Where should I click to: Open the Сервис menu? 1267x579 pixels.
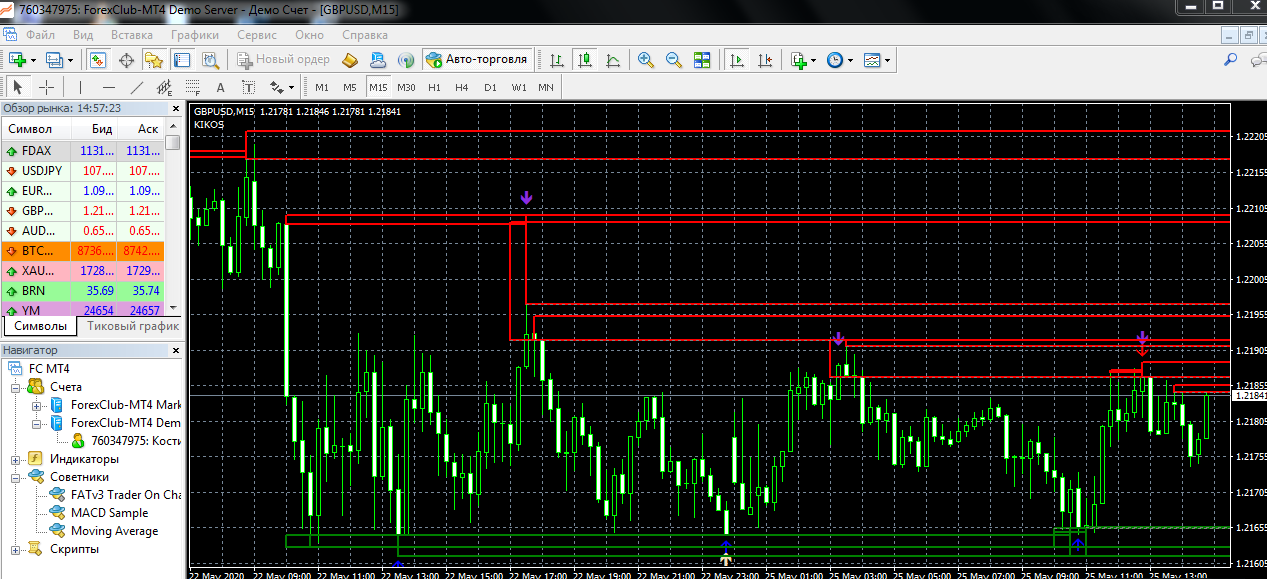click(x=257, y=34)
